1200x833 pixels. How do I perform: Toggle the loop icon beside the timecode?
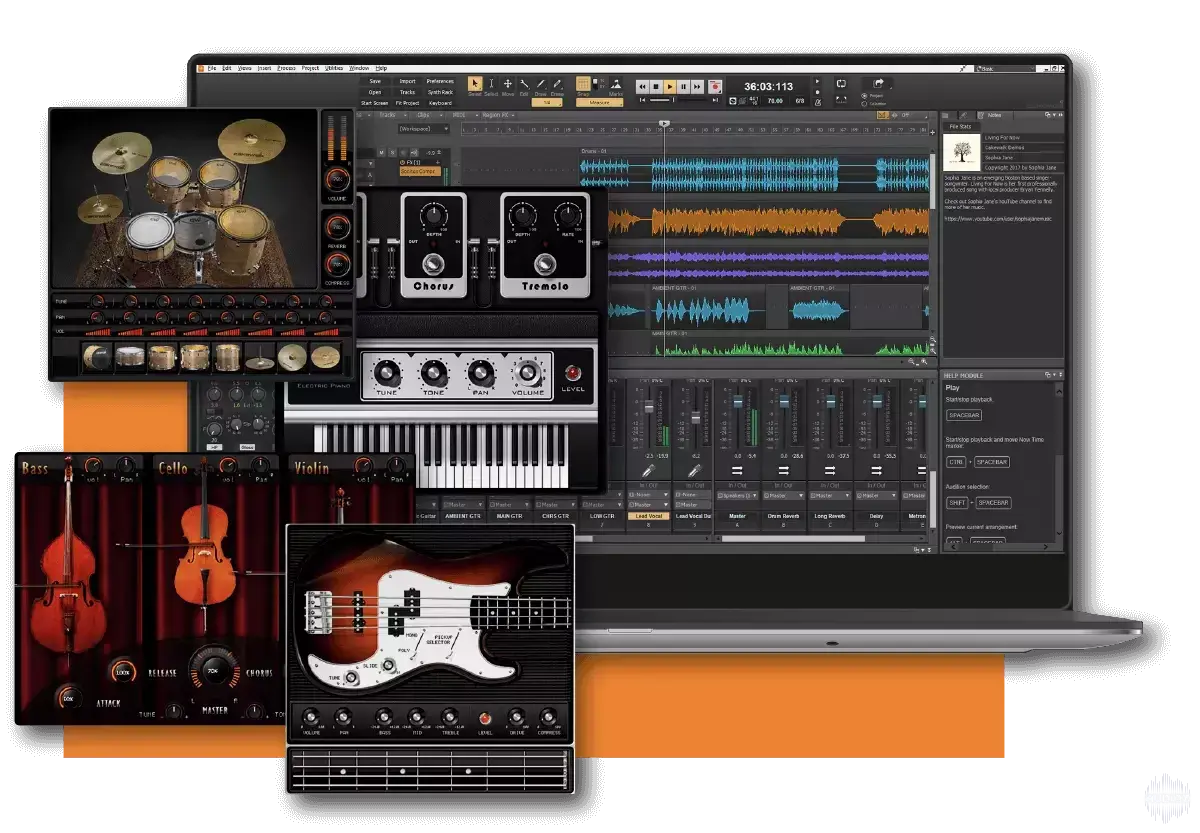[841, 84]
